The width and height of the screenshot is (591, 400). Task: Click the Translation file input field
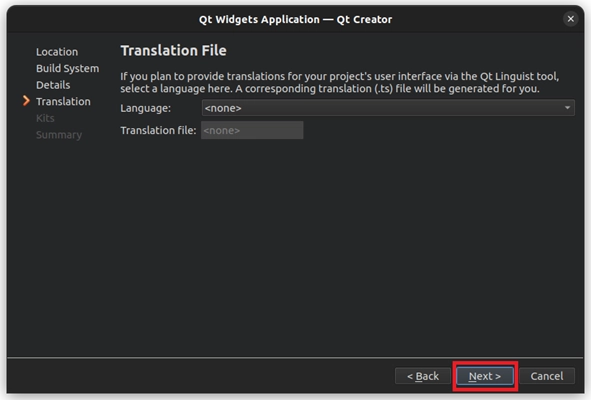click(252, 130)
